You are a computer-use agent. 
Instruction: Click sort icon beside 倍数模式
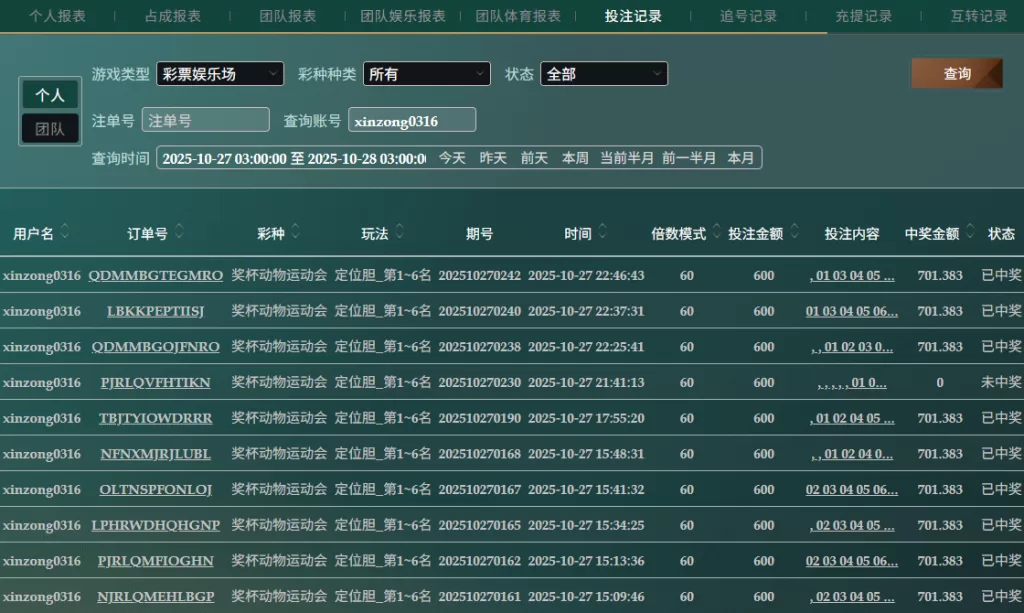coord(716,233)
